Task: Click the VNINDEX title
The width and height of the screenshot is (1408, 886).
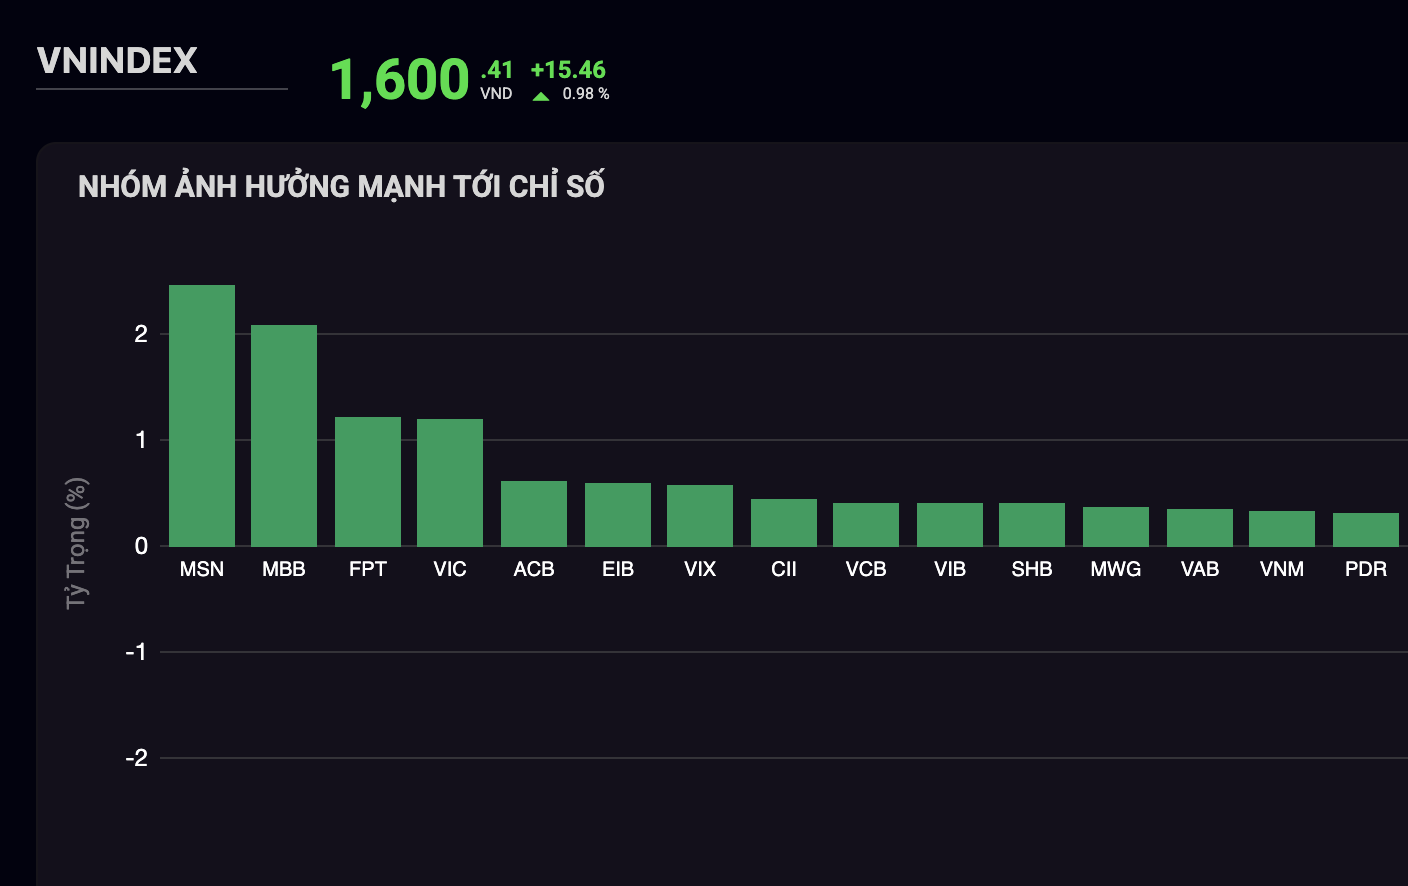Action: pyautogui.click(x=117, y=61)
